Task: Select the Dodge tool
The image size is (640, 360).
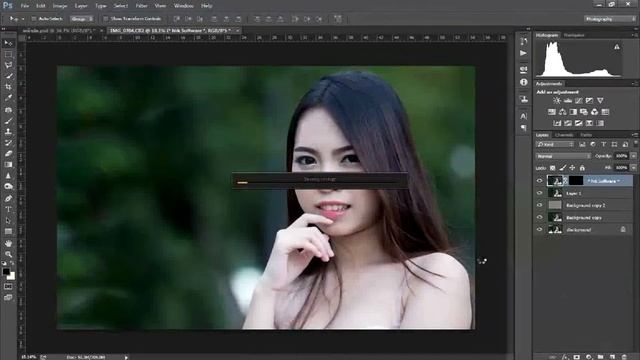Action: click(8, 187)
